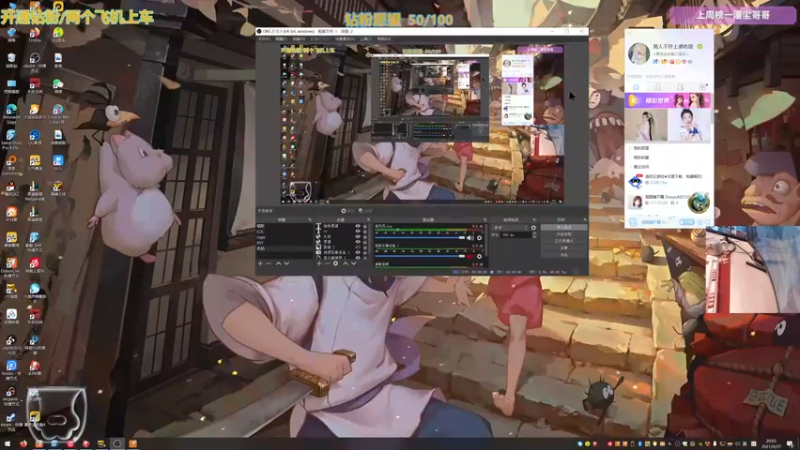This screenshot has height=450, width=800.
Task: Open OBS Profile menu
Action: (319, 39)
